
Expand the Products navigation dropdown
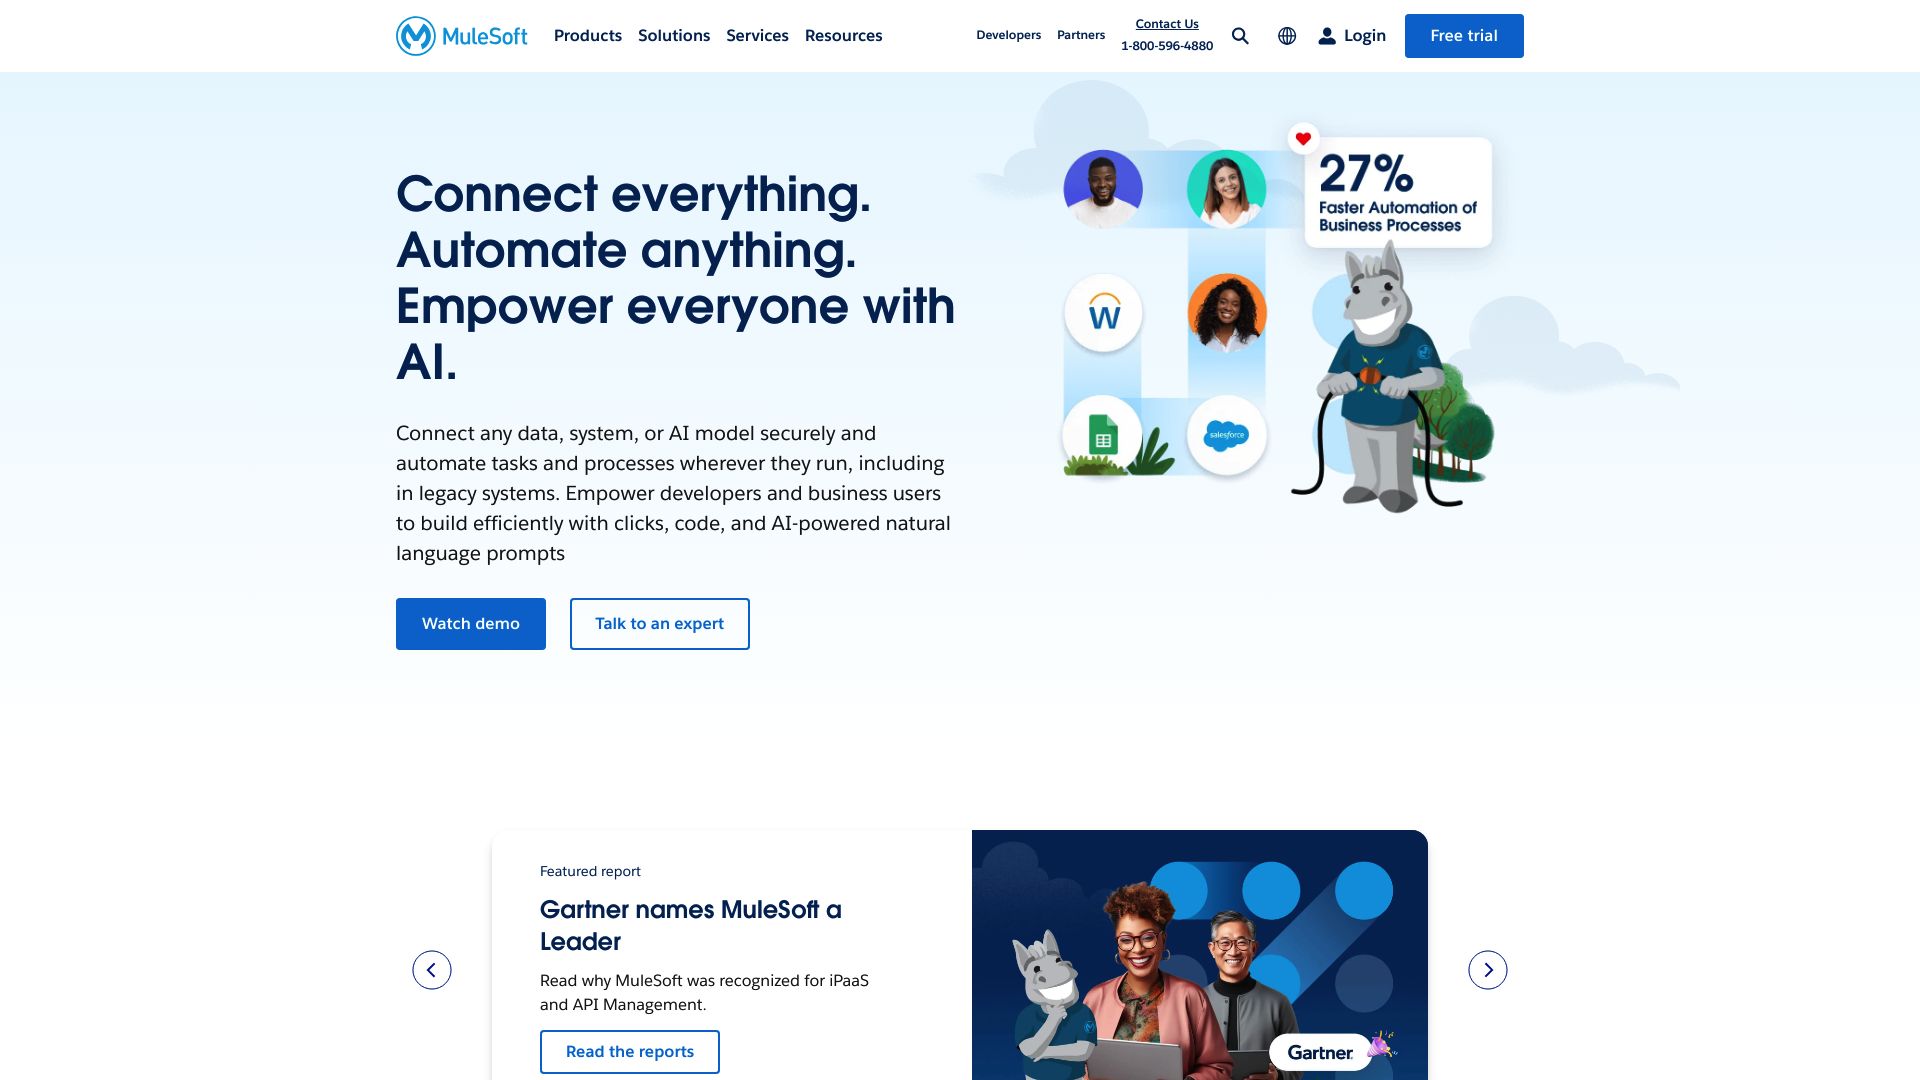(588, 36)
